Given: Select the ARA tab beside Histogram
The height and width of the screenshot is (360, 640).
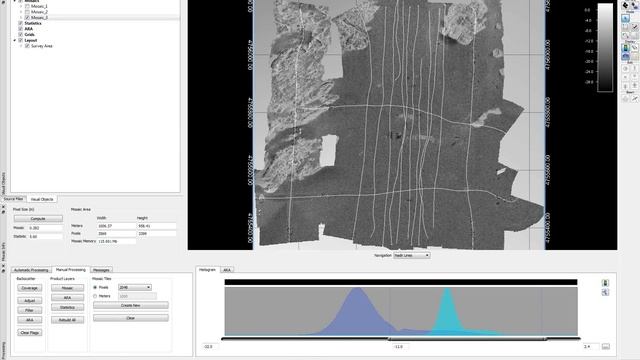Looking at the screenshot, I should click(227, 270).
